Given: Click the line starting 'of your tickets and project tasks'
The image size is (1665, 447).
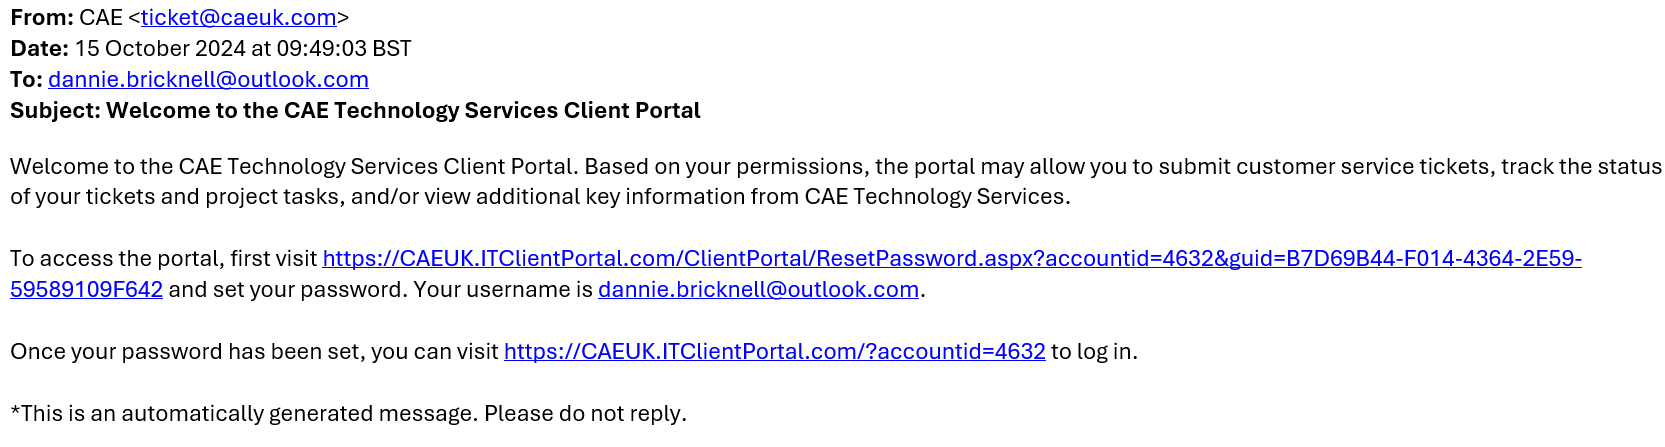Looking at the screenshot, I should (540, 197).
